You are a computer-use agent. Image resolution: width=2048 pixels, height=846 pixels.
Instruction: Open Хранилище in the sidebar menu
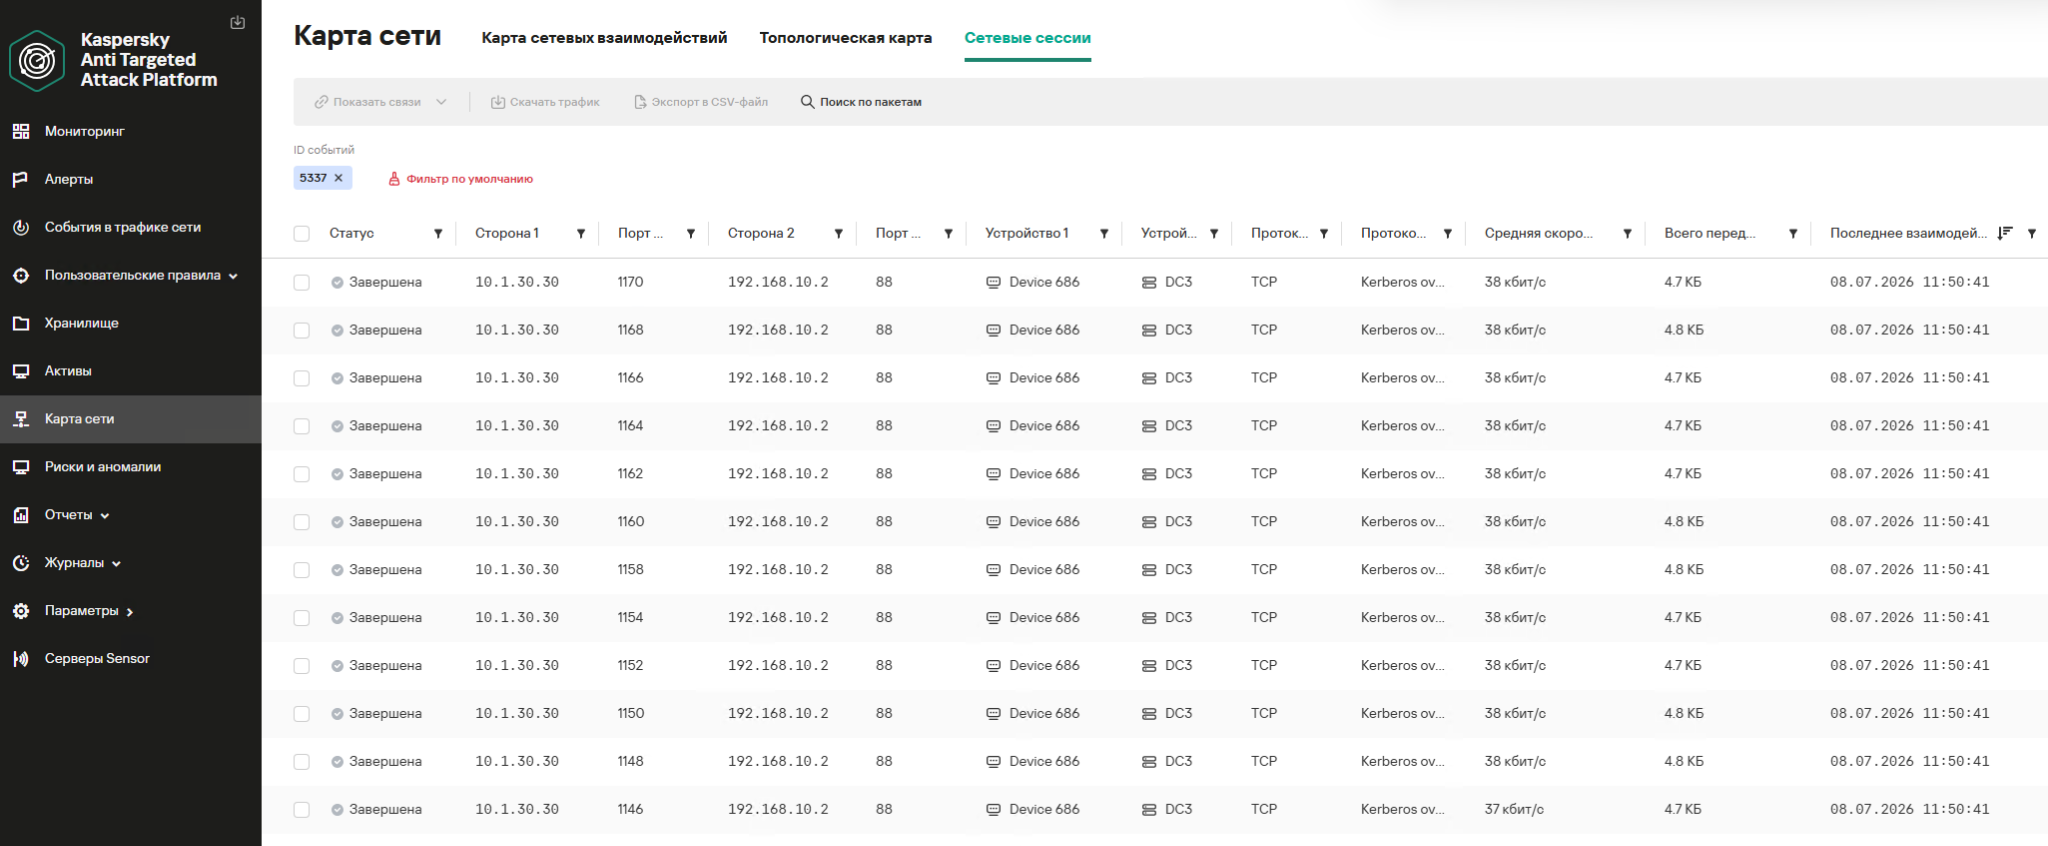(81, 323)
